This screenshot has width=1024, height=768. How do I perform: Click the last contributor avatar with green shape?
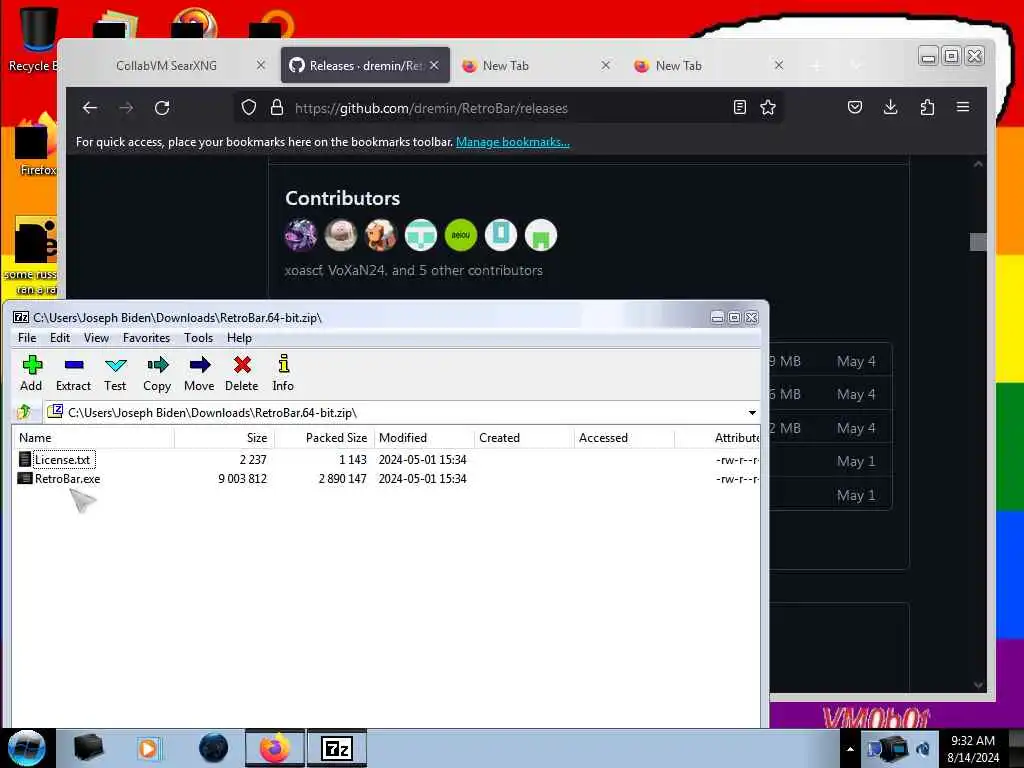point(541,235)
